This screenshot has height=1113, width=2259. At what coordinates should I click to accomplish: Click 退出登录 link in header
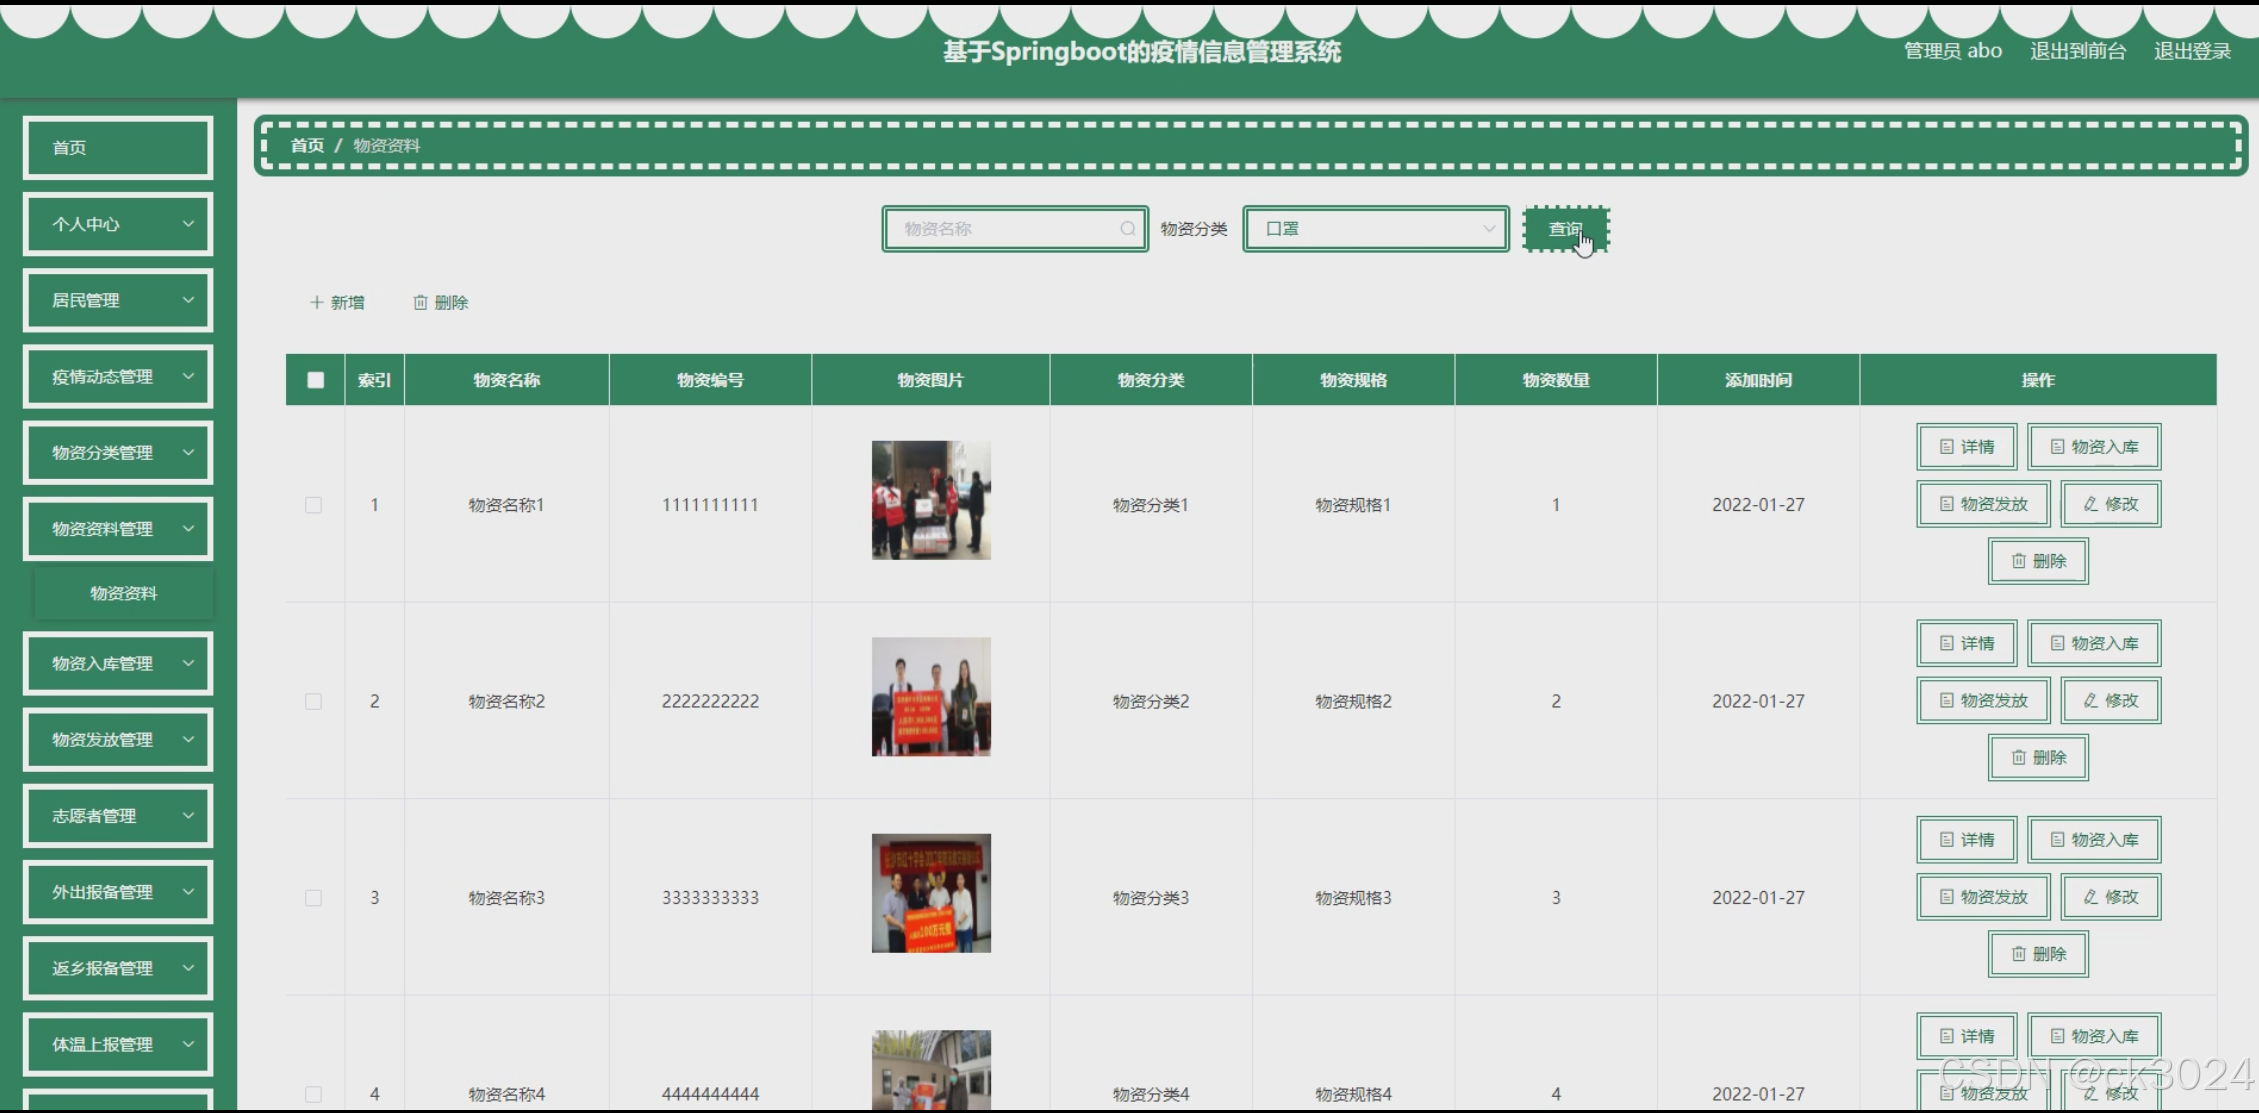pos(2192,51)
